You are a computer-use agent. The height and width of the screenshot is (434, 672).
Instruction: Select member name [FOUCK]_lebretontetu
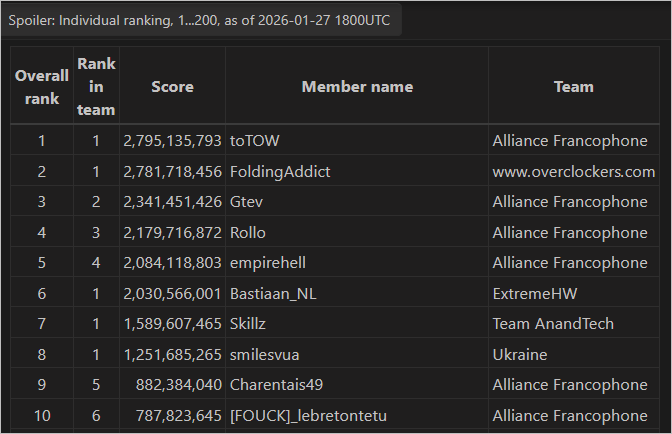(307, 416)
